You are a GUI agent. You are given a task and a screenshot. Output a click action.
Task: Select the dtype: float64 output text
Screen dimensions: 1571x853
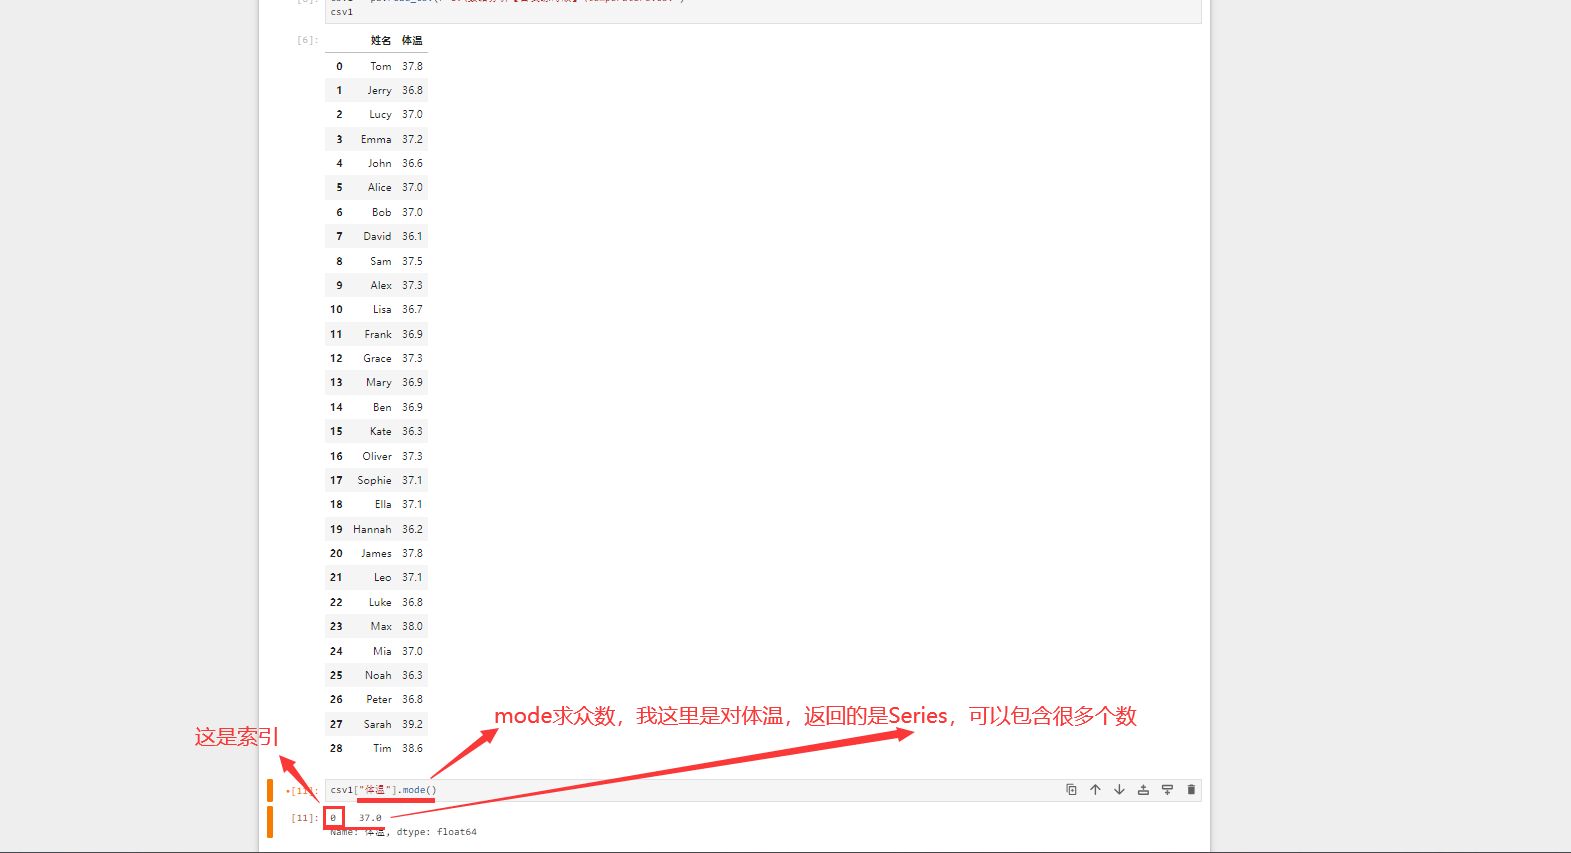tap(436, 832)
